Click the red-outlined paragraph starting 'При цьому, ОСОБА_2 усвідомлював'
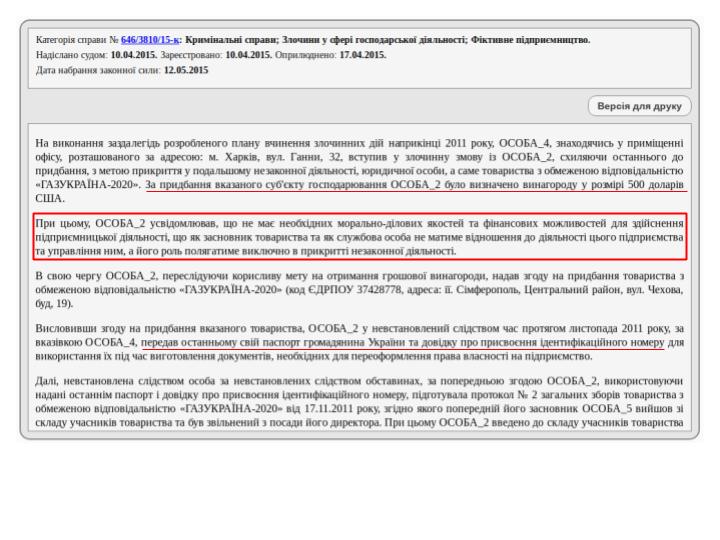The image size is (720, 540). point(359,236)
